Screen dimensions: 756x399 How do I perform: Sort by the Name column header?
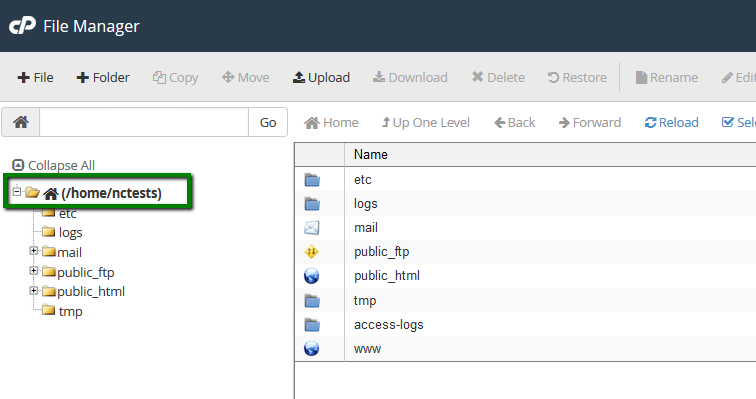pos(371,155)
